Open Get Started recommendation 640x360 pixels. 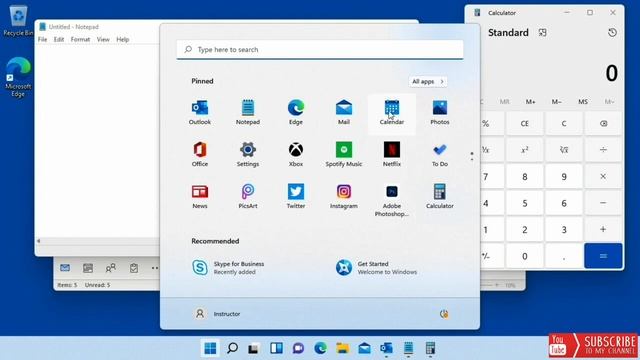[x=376, y=268]
